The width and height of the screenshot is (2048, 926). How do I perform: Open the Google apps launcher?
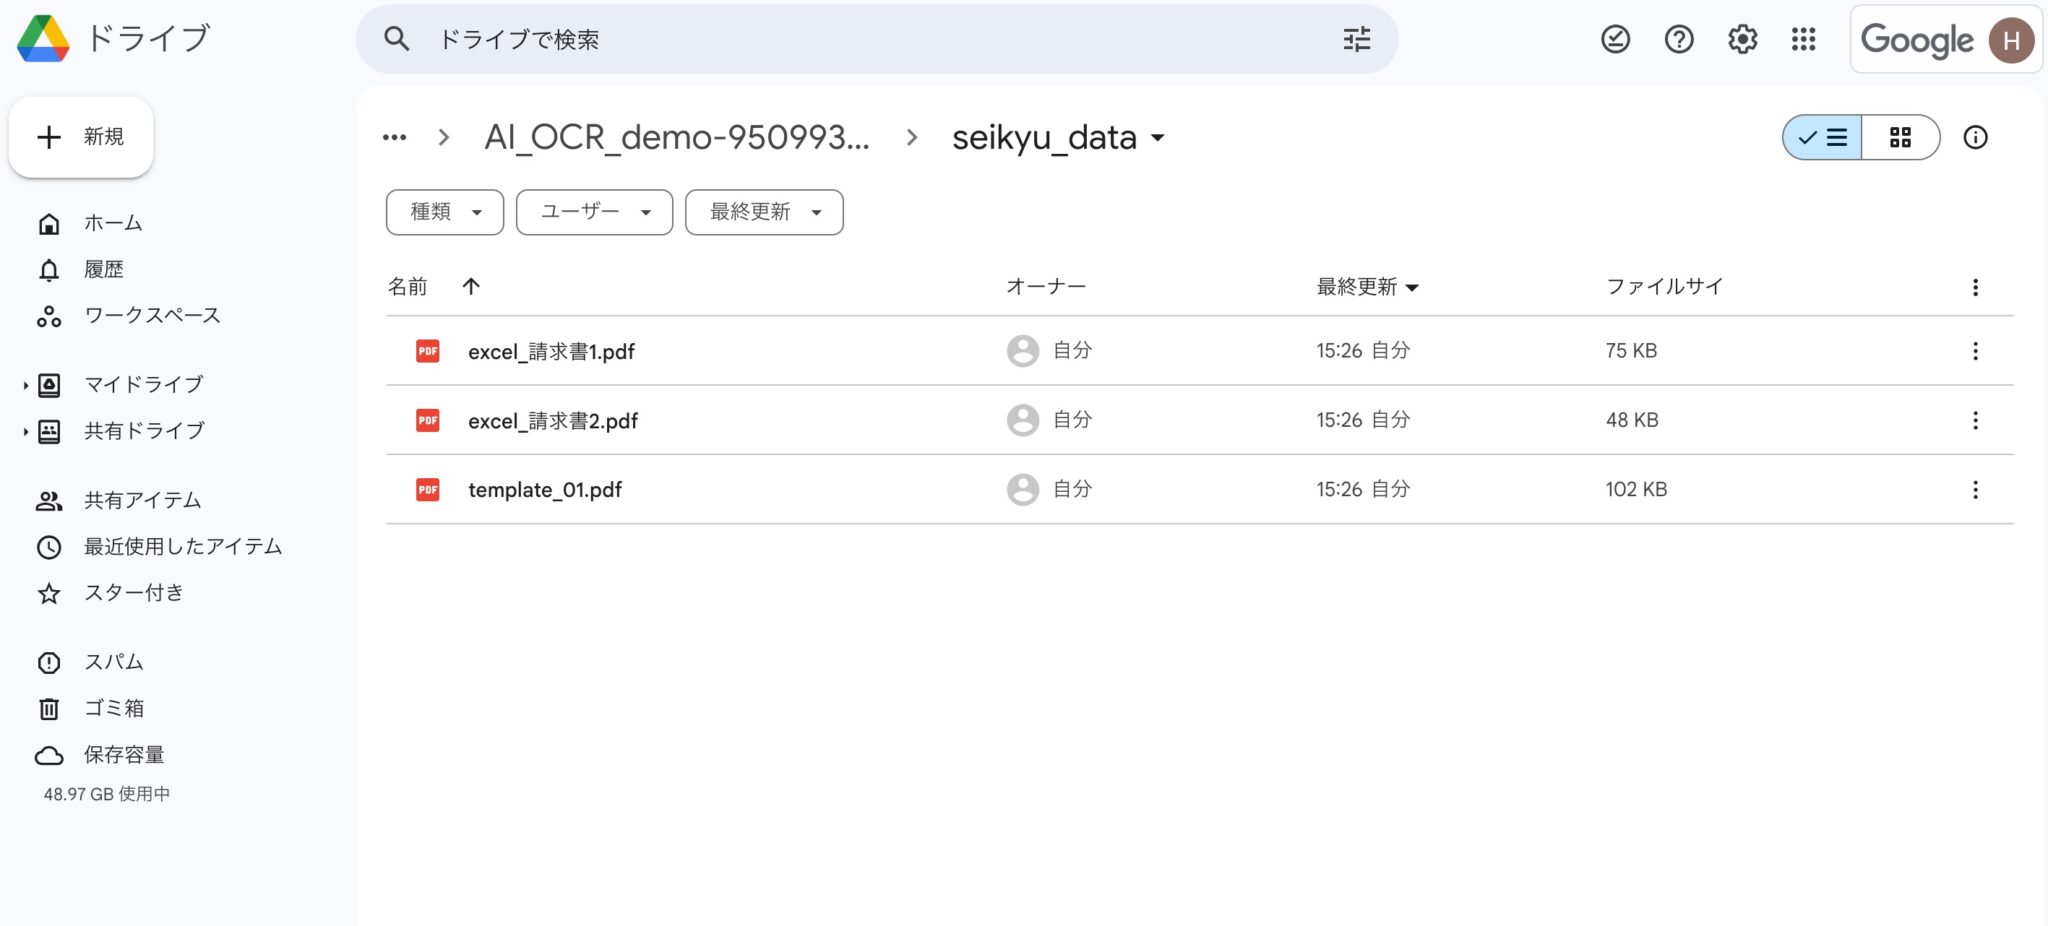(x=1803, y=39)
